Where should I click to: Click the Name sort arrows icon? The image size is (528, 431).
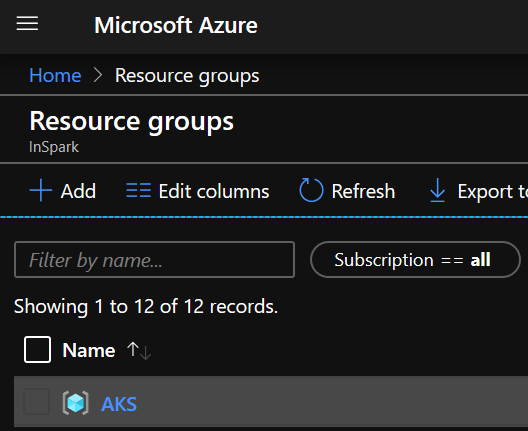(x=139, y=351)
